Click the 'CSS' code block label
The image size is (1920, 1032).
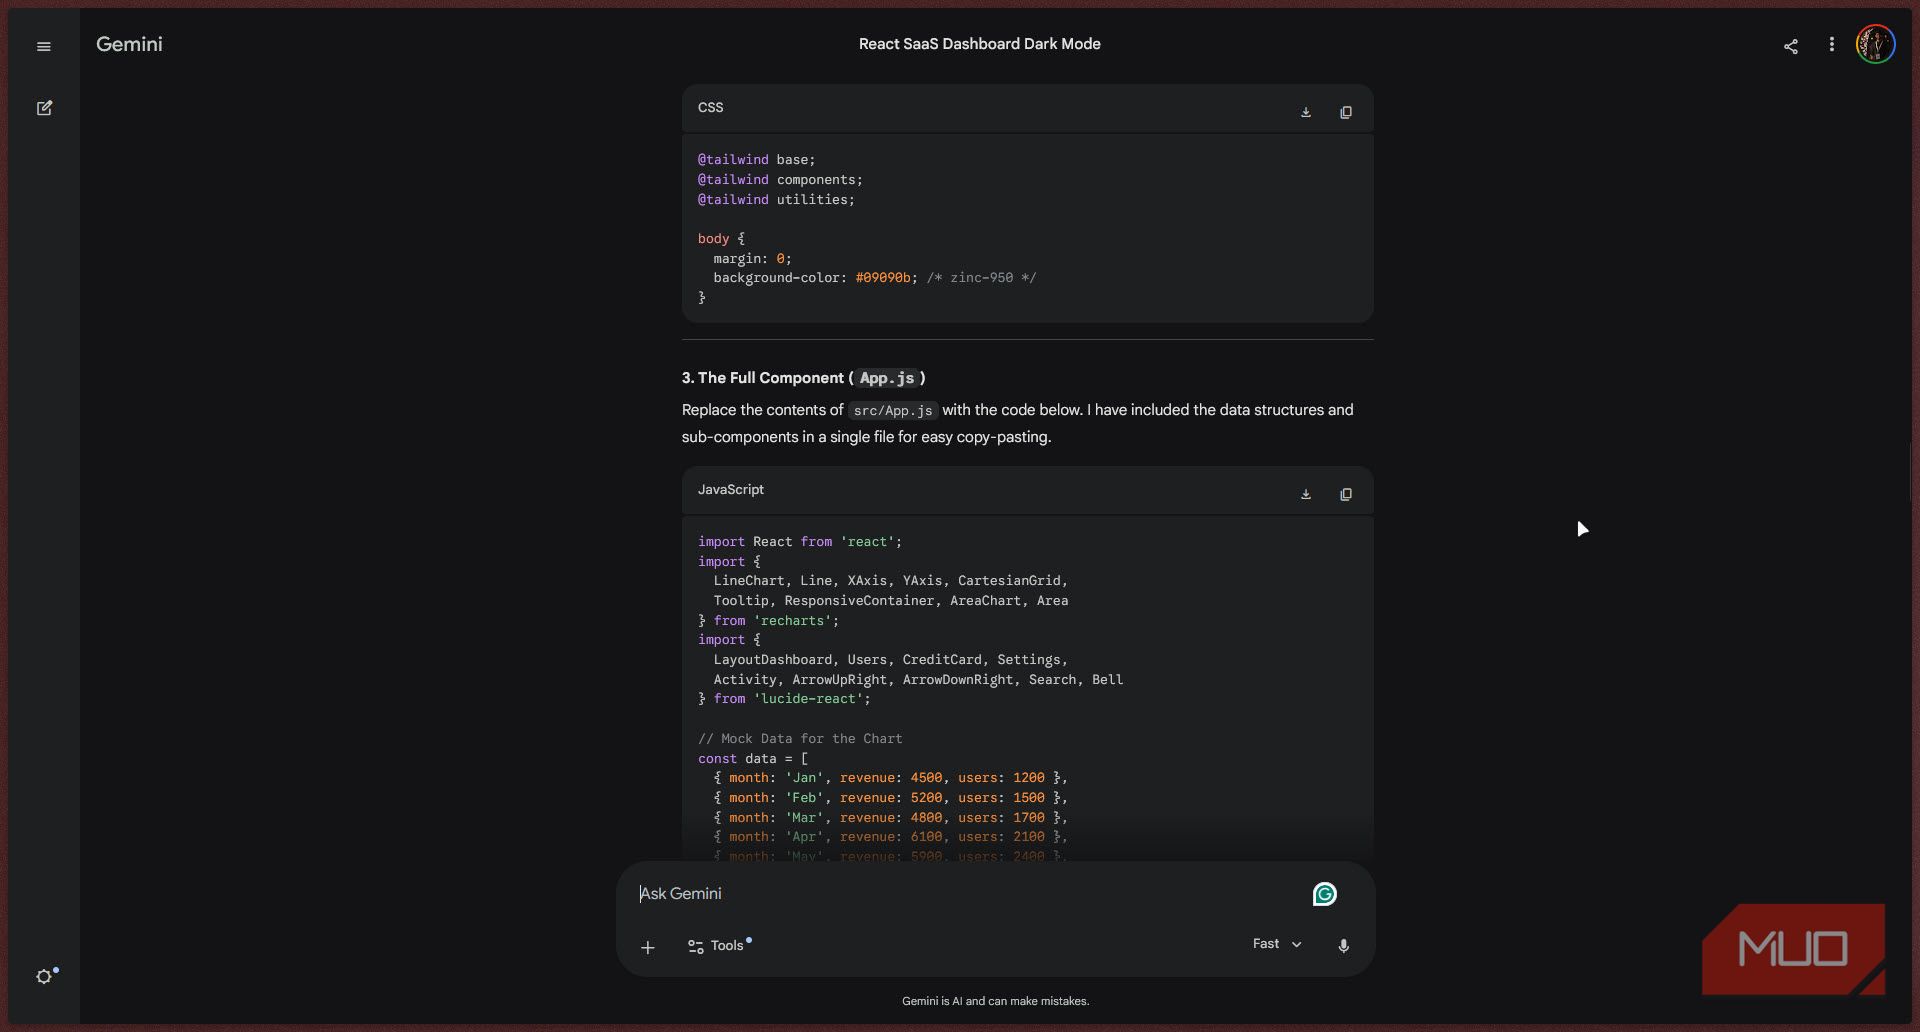point(710,107)
